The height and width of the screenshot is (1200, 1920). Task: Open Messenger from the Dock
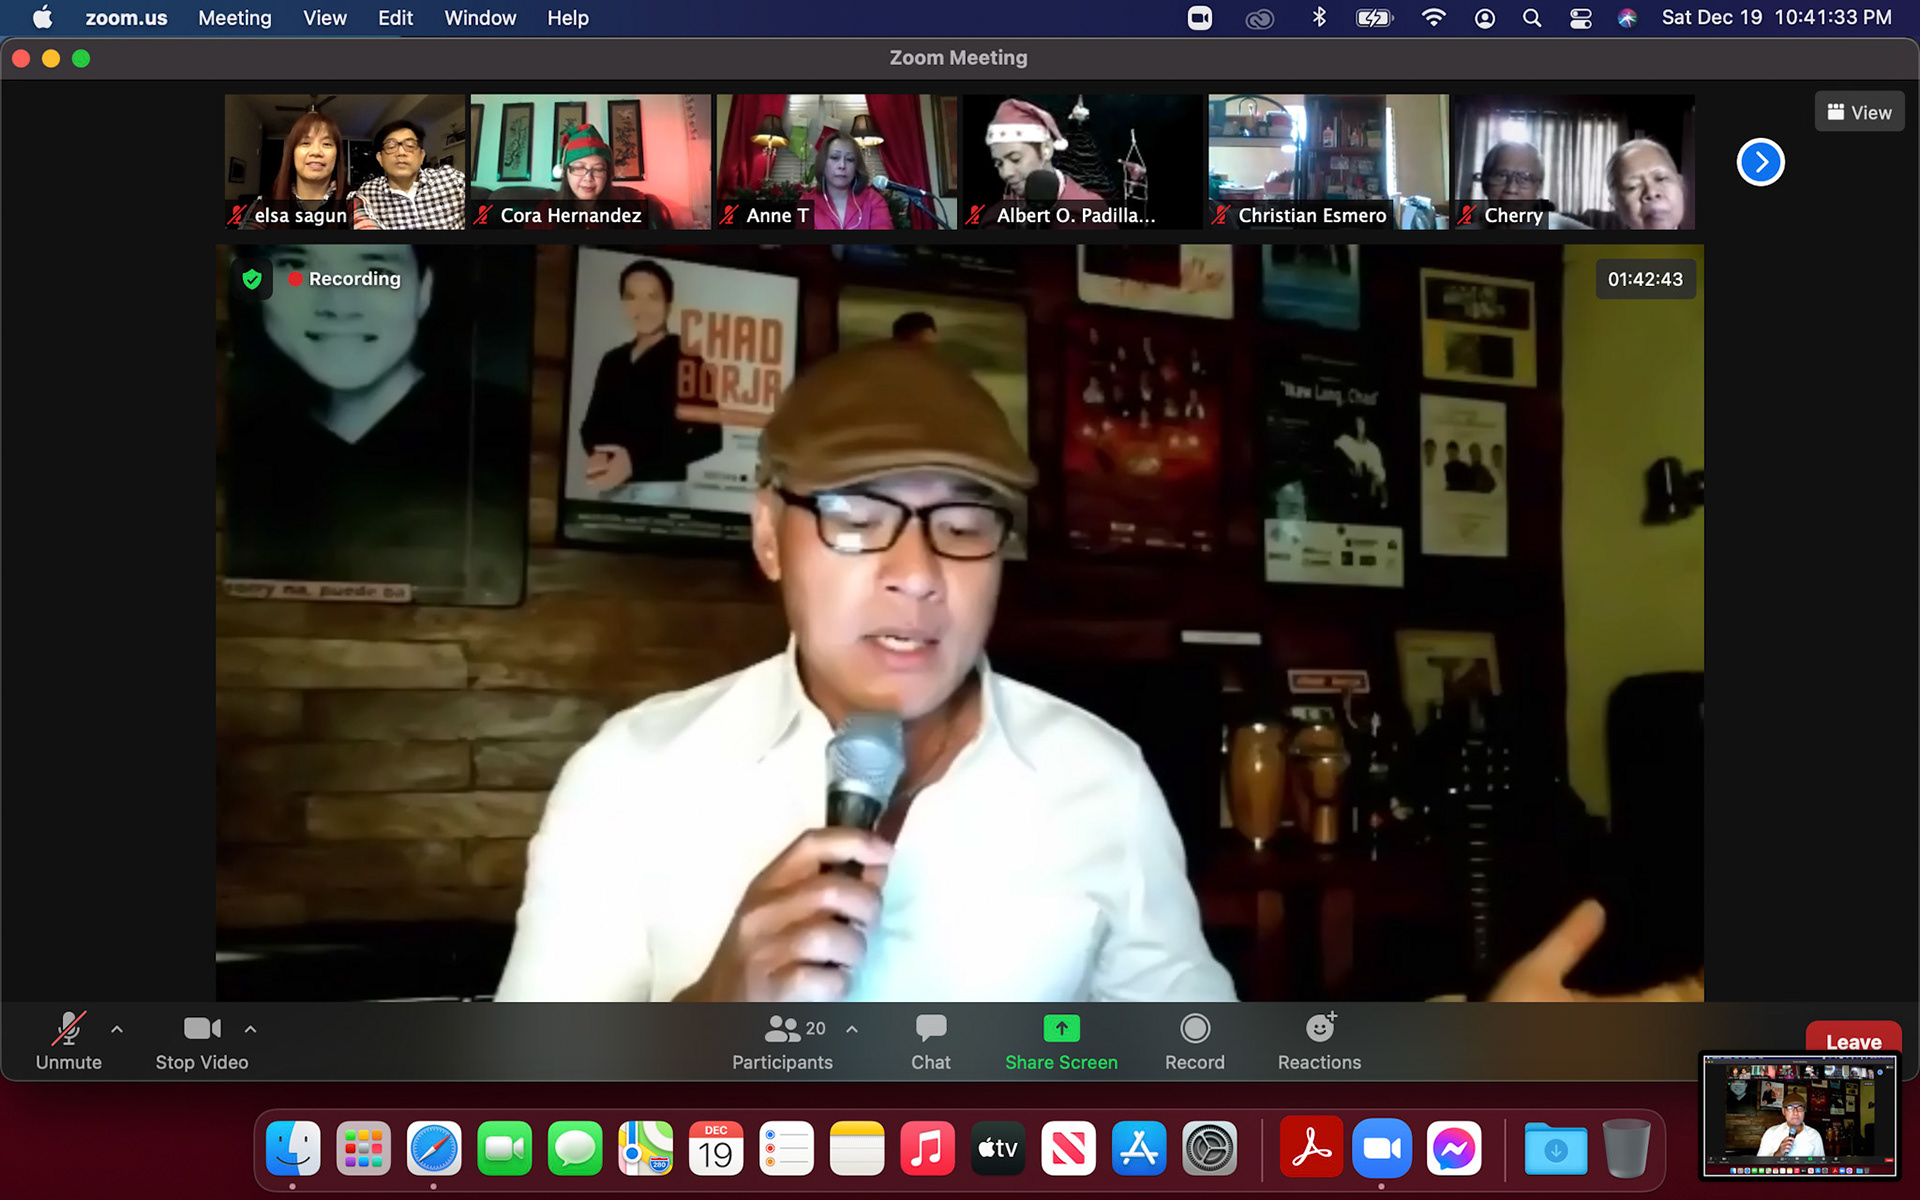(1453, 1149)
